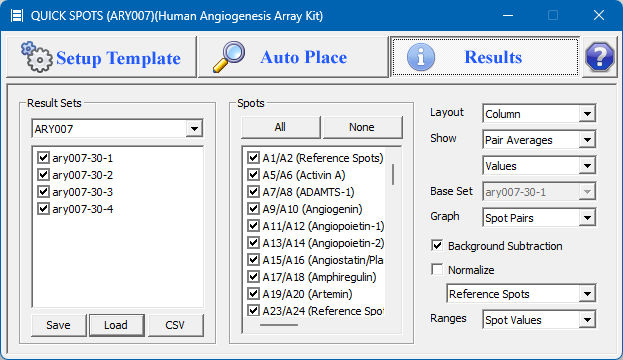Image resolution: width=623 pixels, height=360 pixels.
Task: Open the ARY007 result sets dropdown
Action: coord(117,128)
